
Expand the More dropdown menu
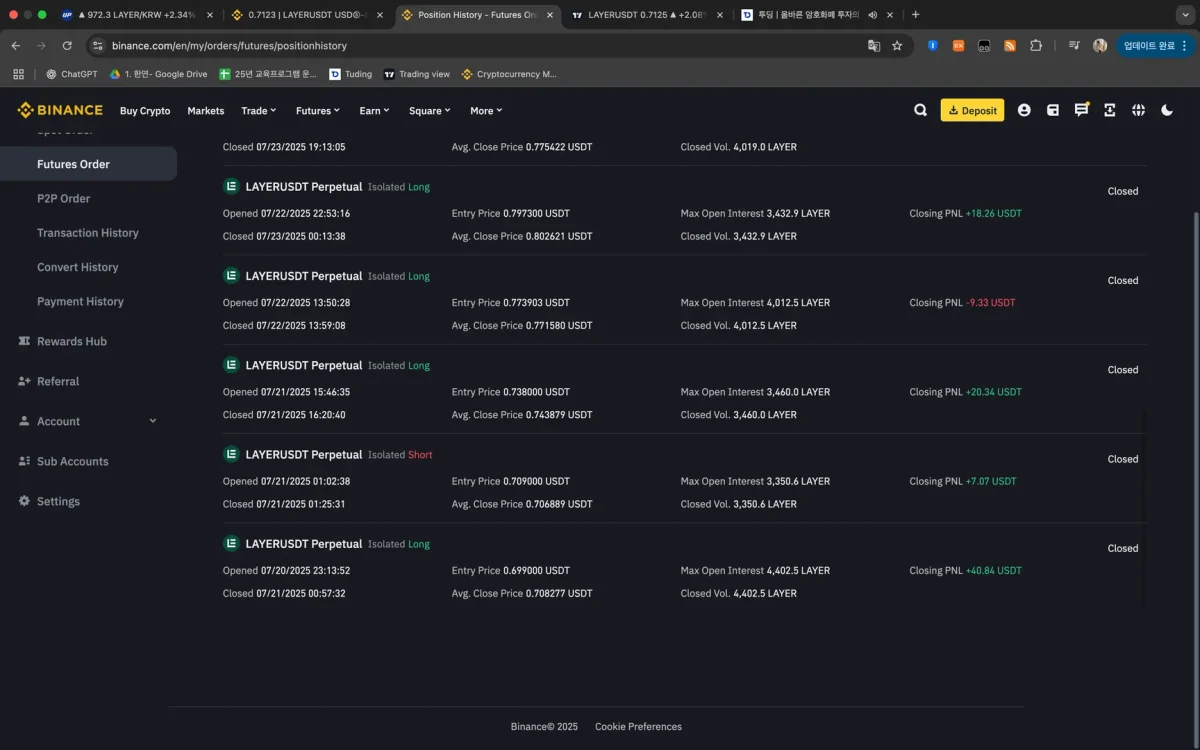[x=486, y=110]
